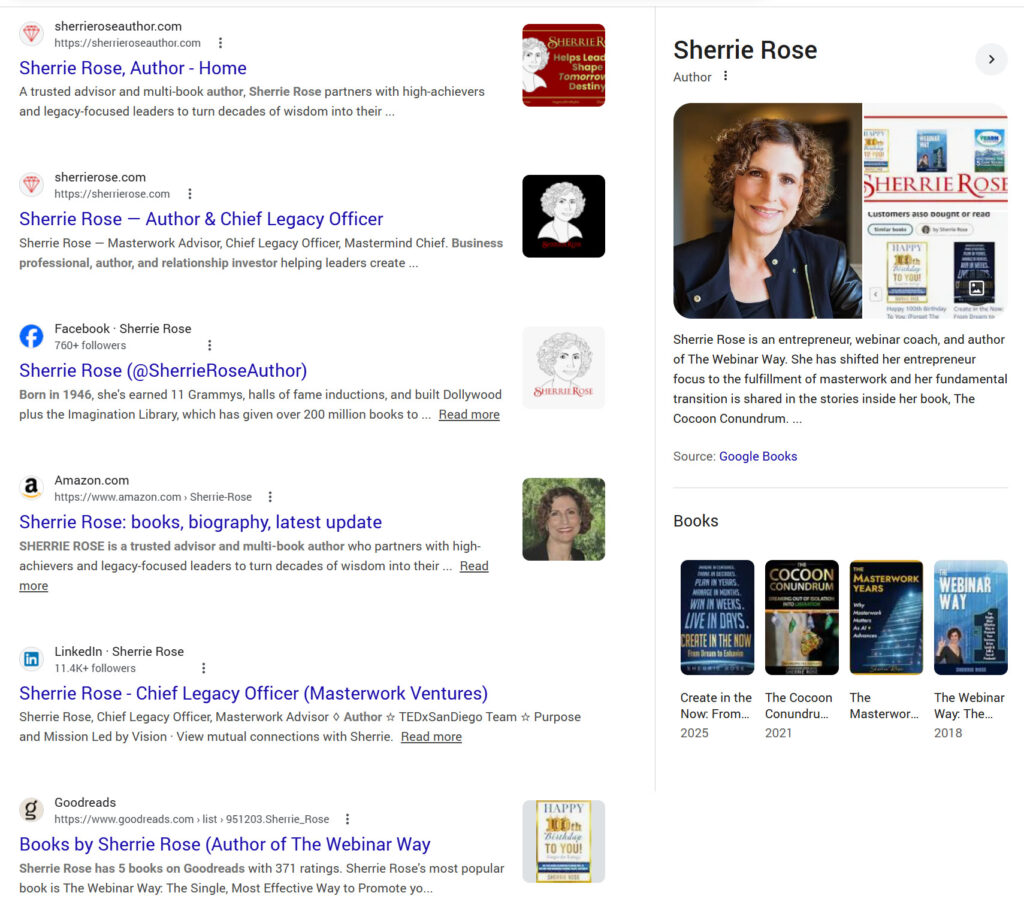Click the sherrieroseauthor.com diamond favicon
Image resolution: width=1024 pixels, height=920 pixels.
pyautogui.click(x=32, y=34)
